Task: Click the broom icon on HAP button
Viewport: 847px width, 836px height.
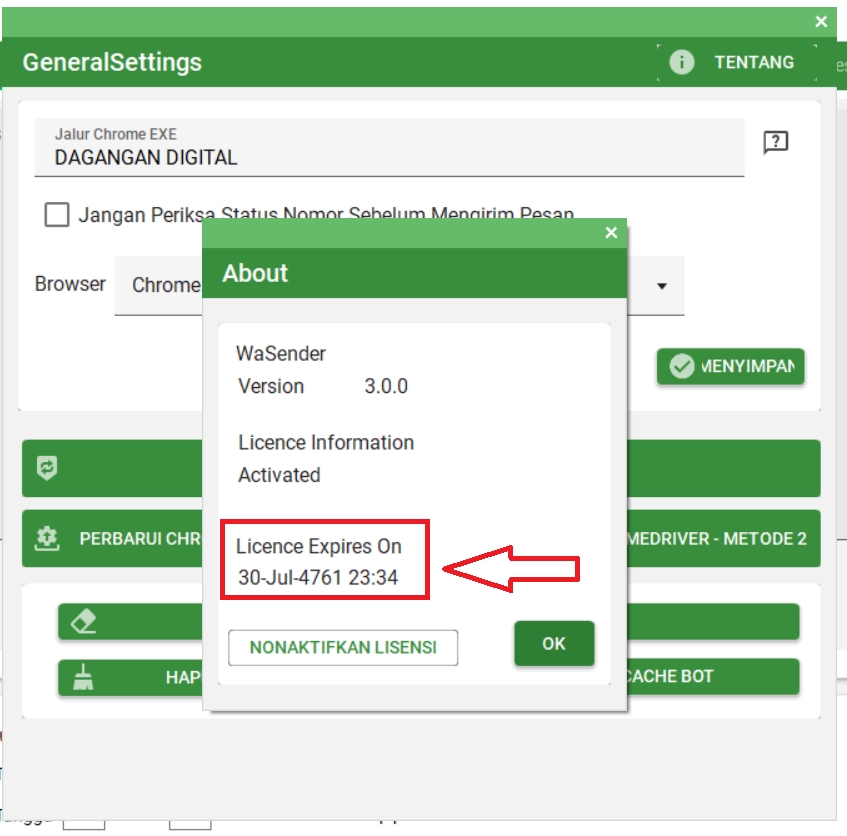Action: [83, 677]
